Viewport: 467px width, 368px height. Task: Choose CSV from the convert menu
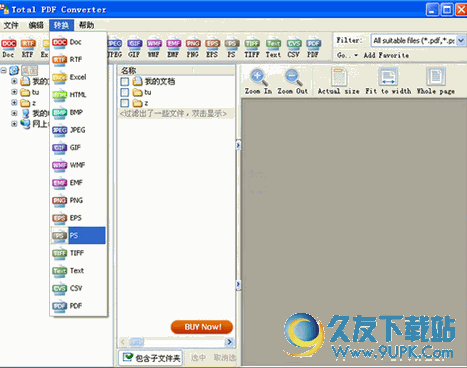[x=78, y=288]
